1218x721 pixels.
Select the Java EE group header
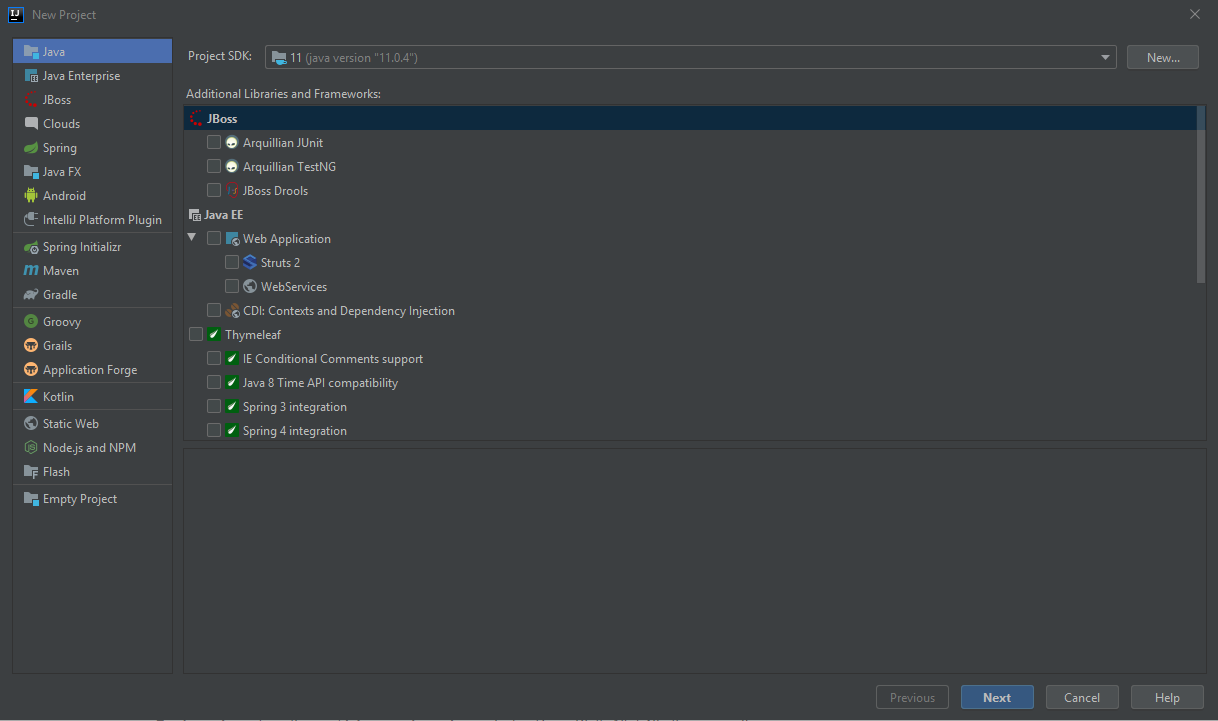point(690,215)
